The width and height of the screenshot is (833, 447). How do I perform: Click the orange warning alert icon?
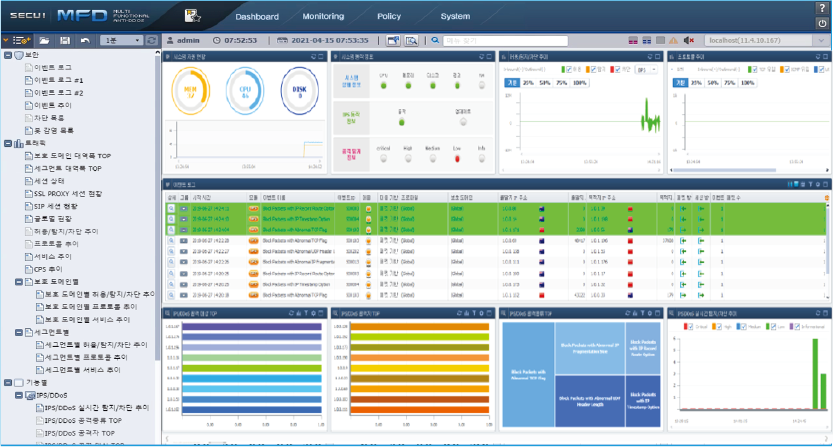coord(674,41)
